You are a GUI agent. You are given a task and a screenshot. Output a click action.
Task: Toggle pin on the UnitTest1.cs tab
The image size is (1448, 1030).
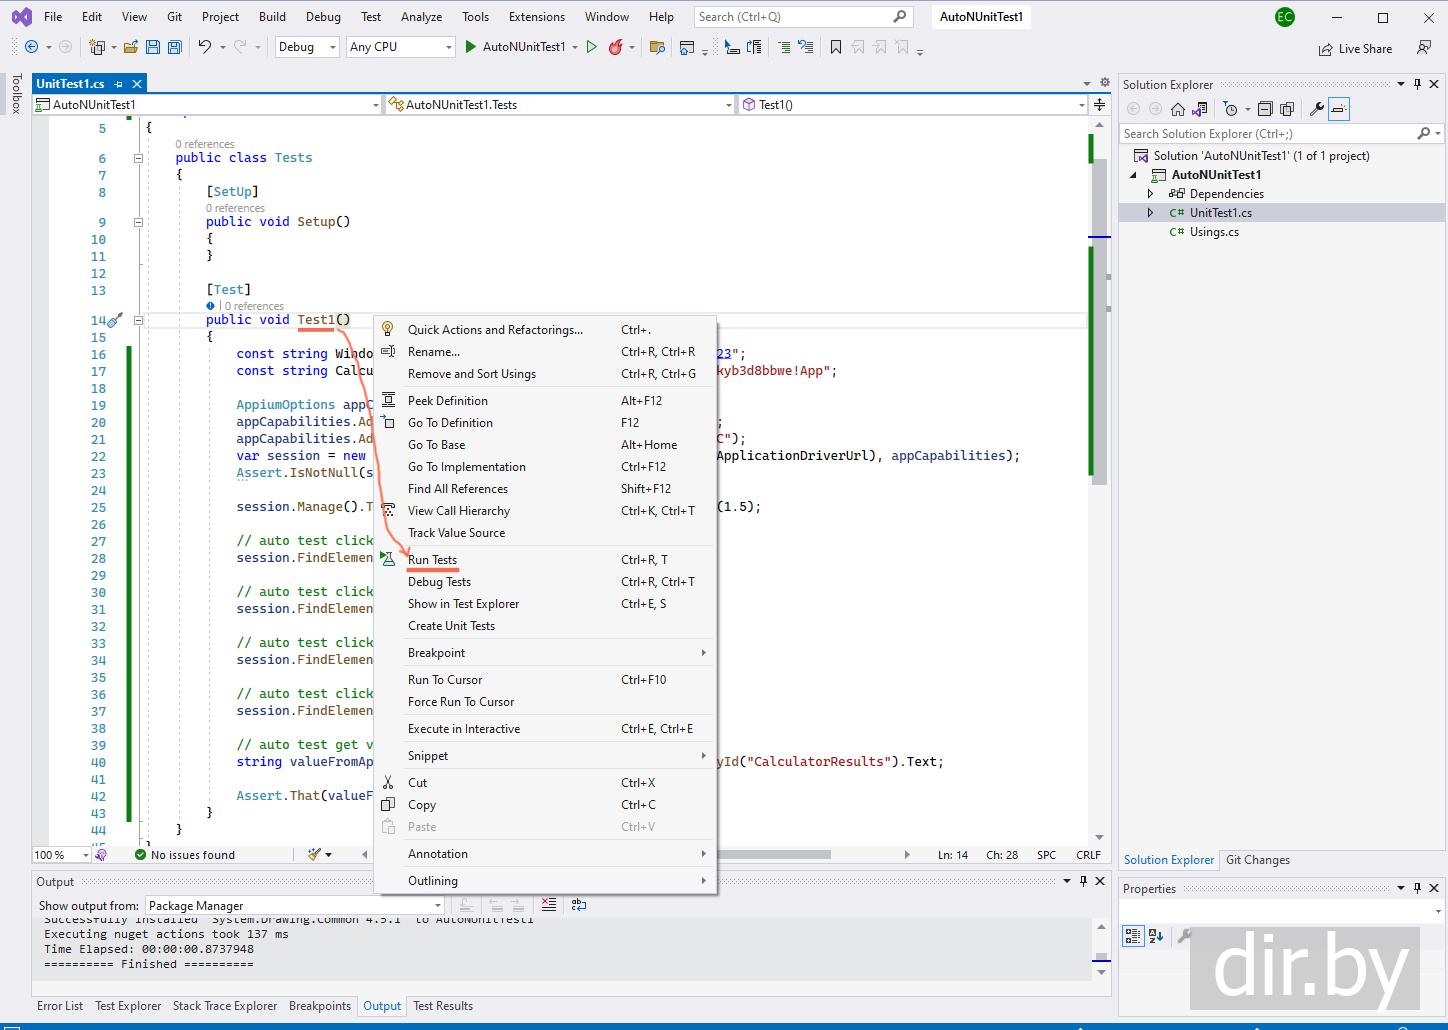pos(118,84)
